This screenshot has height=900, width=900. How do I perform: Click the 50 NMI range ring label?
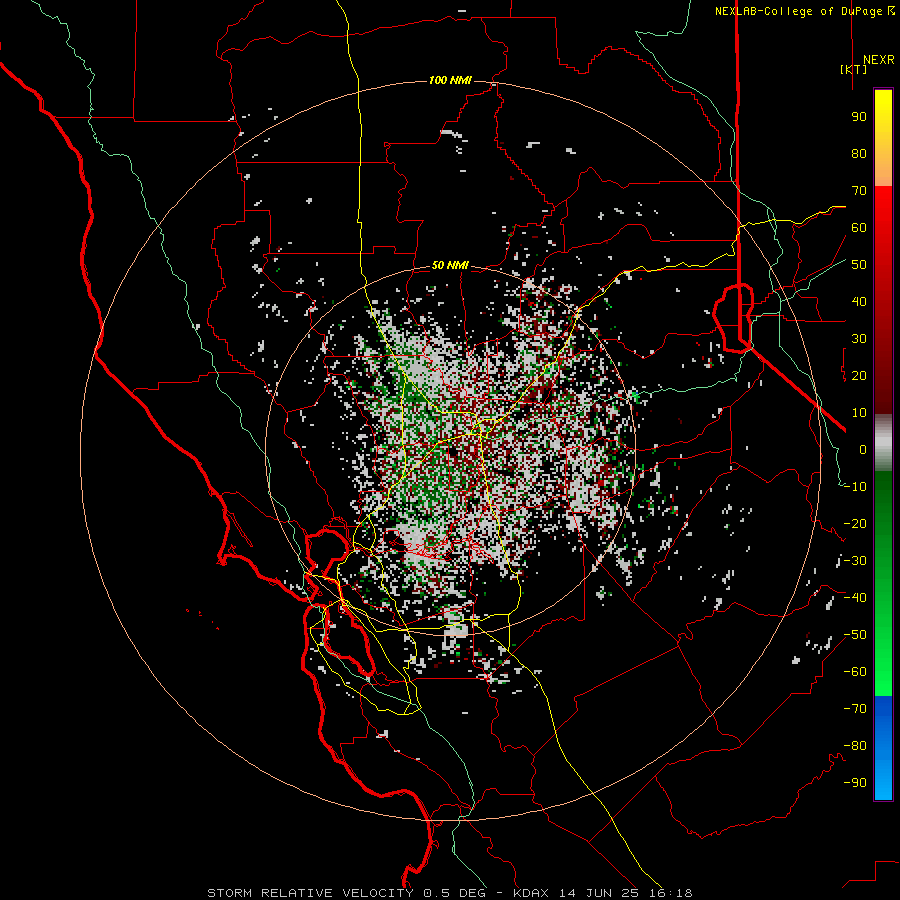(x=450, y=265)
